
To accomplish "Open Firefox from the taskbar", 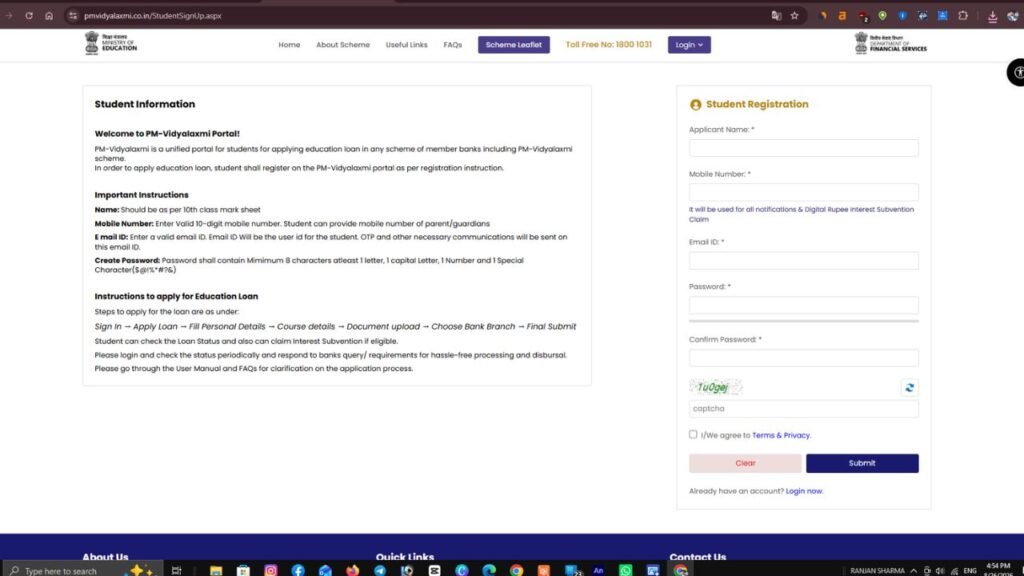I will point(353,570).
